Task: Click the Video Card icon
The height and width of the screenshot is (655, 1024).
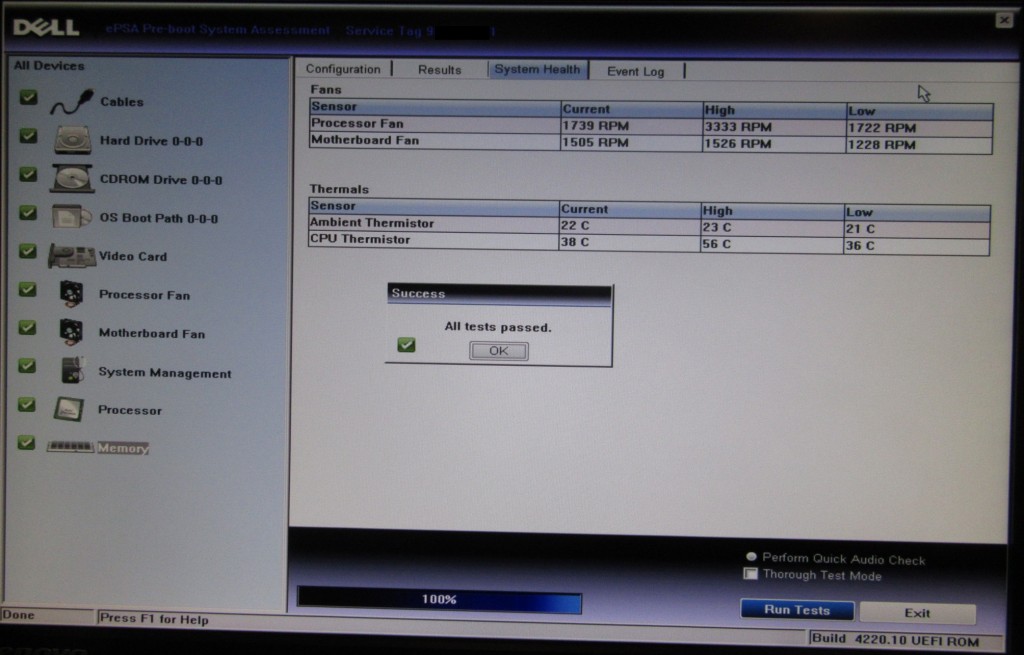Action: click(x=72, y=256)
